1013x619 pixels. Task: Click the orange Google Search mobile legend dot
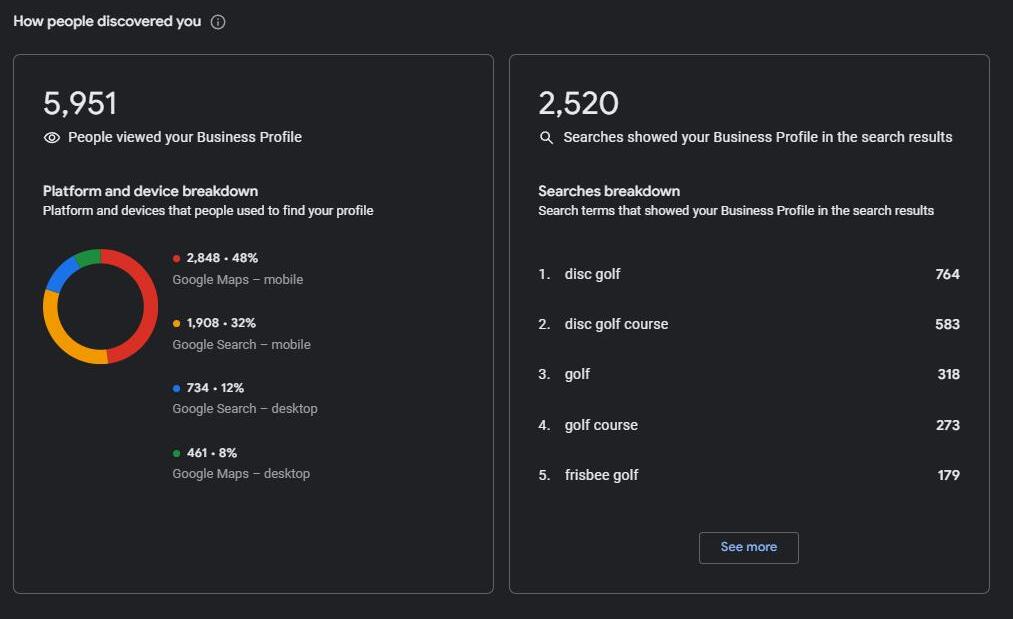(x=177, y=323)
